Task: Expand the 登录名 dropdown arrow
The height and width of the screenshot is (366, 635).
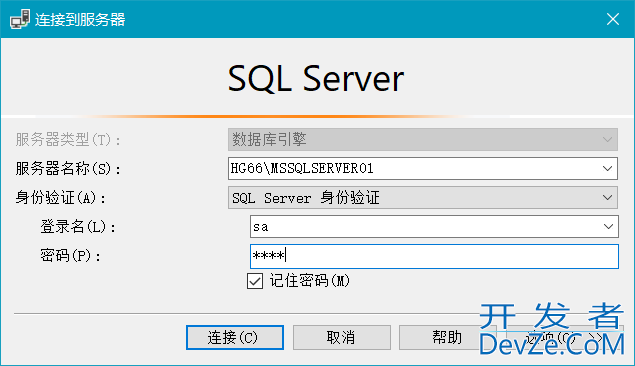Action: pos(608,227)
